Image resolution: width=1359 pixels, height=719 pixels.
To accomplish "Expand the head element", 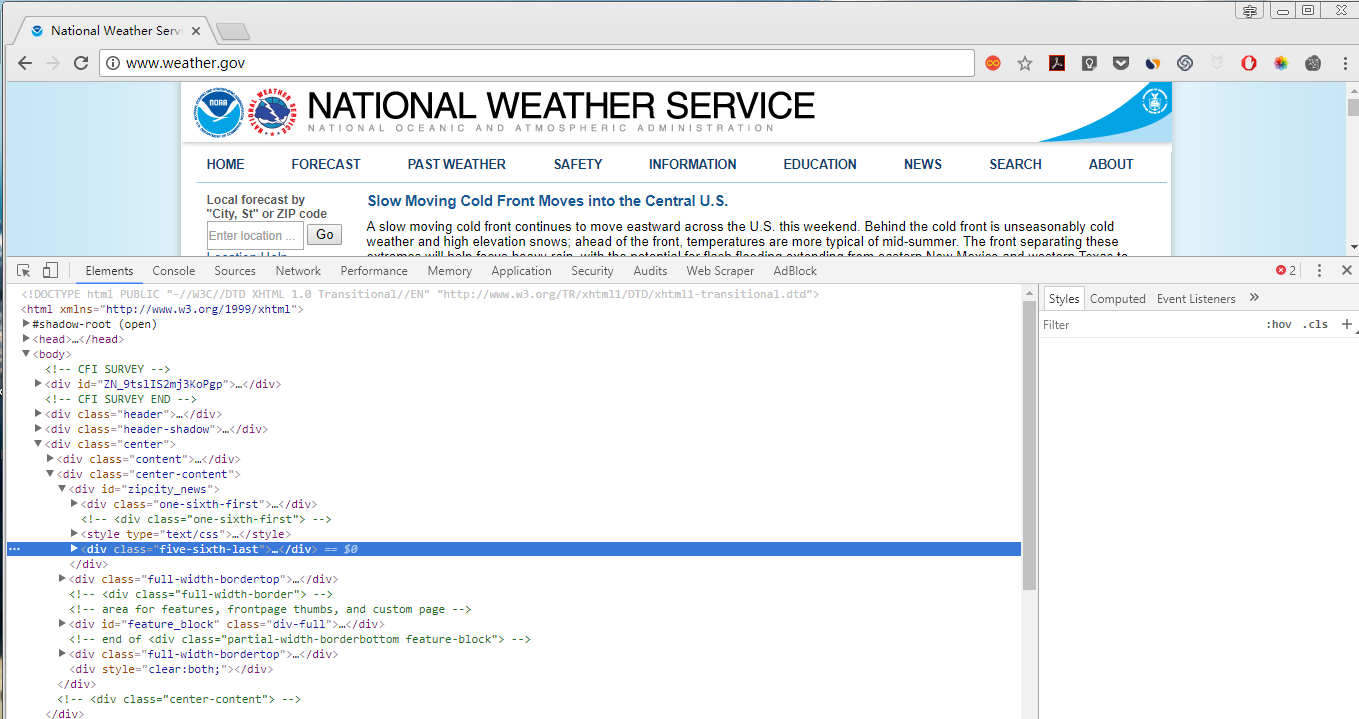I will coord(27,339).
